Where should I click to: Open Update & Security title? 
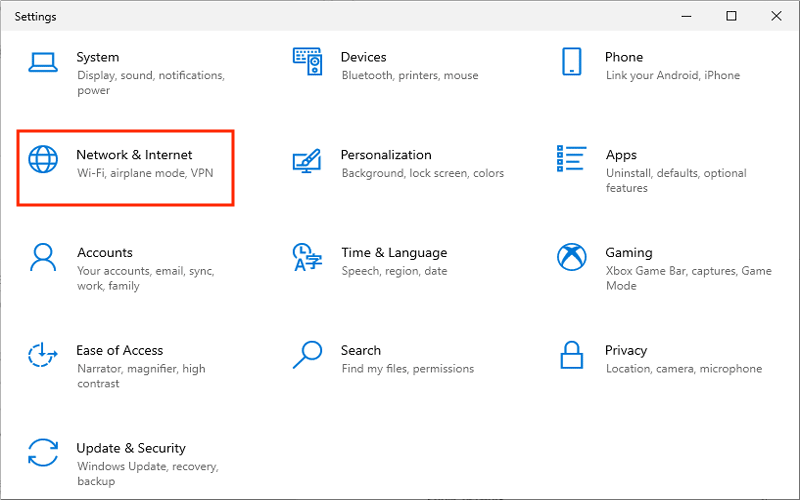(131, 448)
